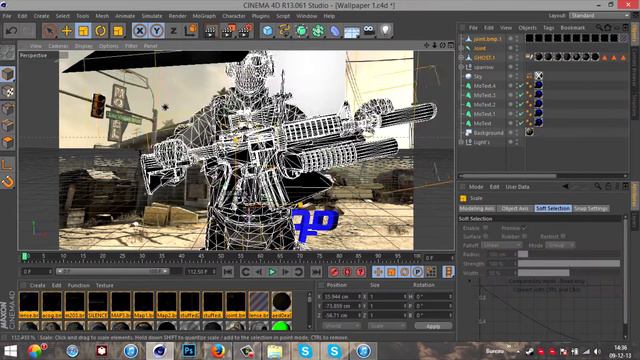Image resolution: width=640 pixels, height=360 pixels.
Task: Toggle MoText.4 enable checkmark
Action: click(521, 86)
